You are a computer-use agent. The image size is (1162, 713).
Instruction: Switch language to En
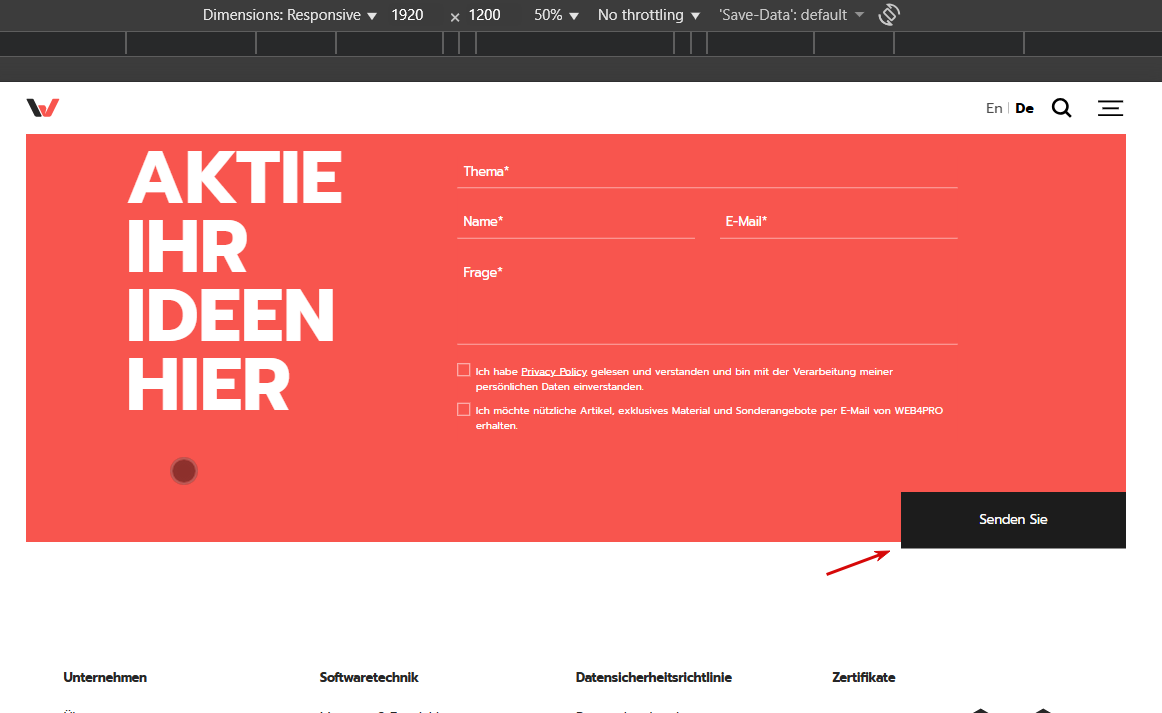994,108
